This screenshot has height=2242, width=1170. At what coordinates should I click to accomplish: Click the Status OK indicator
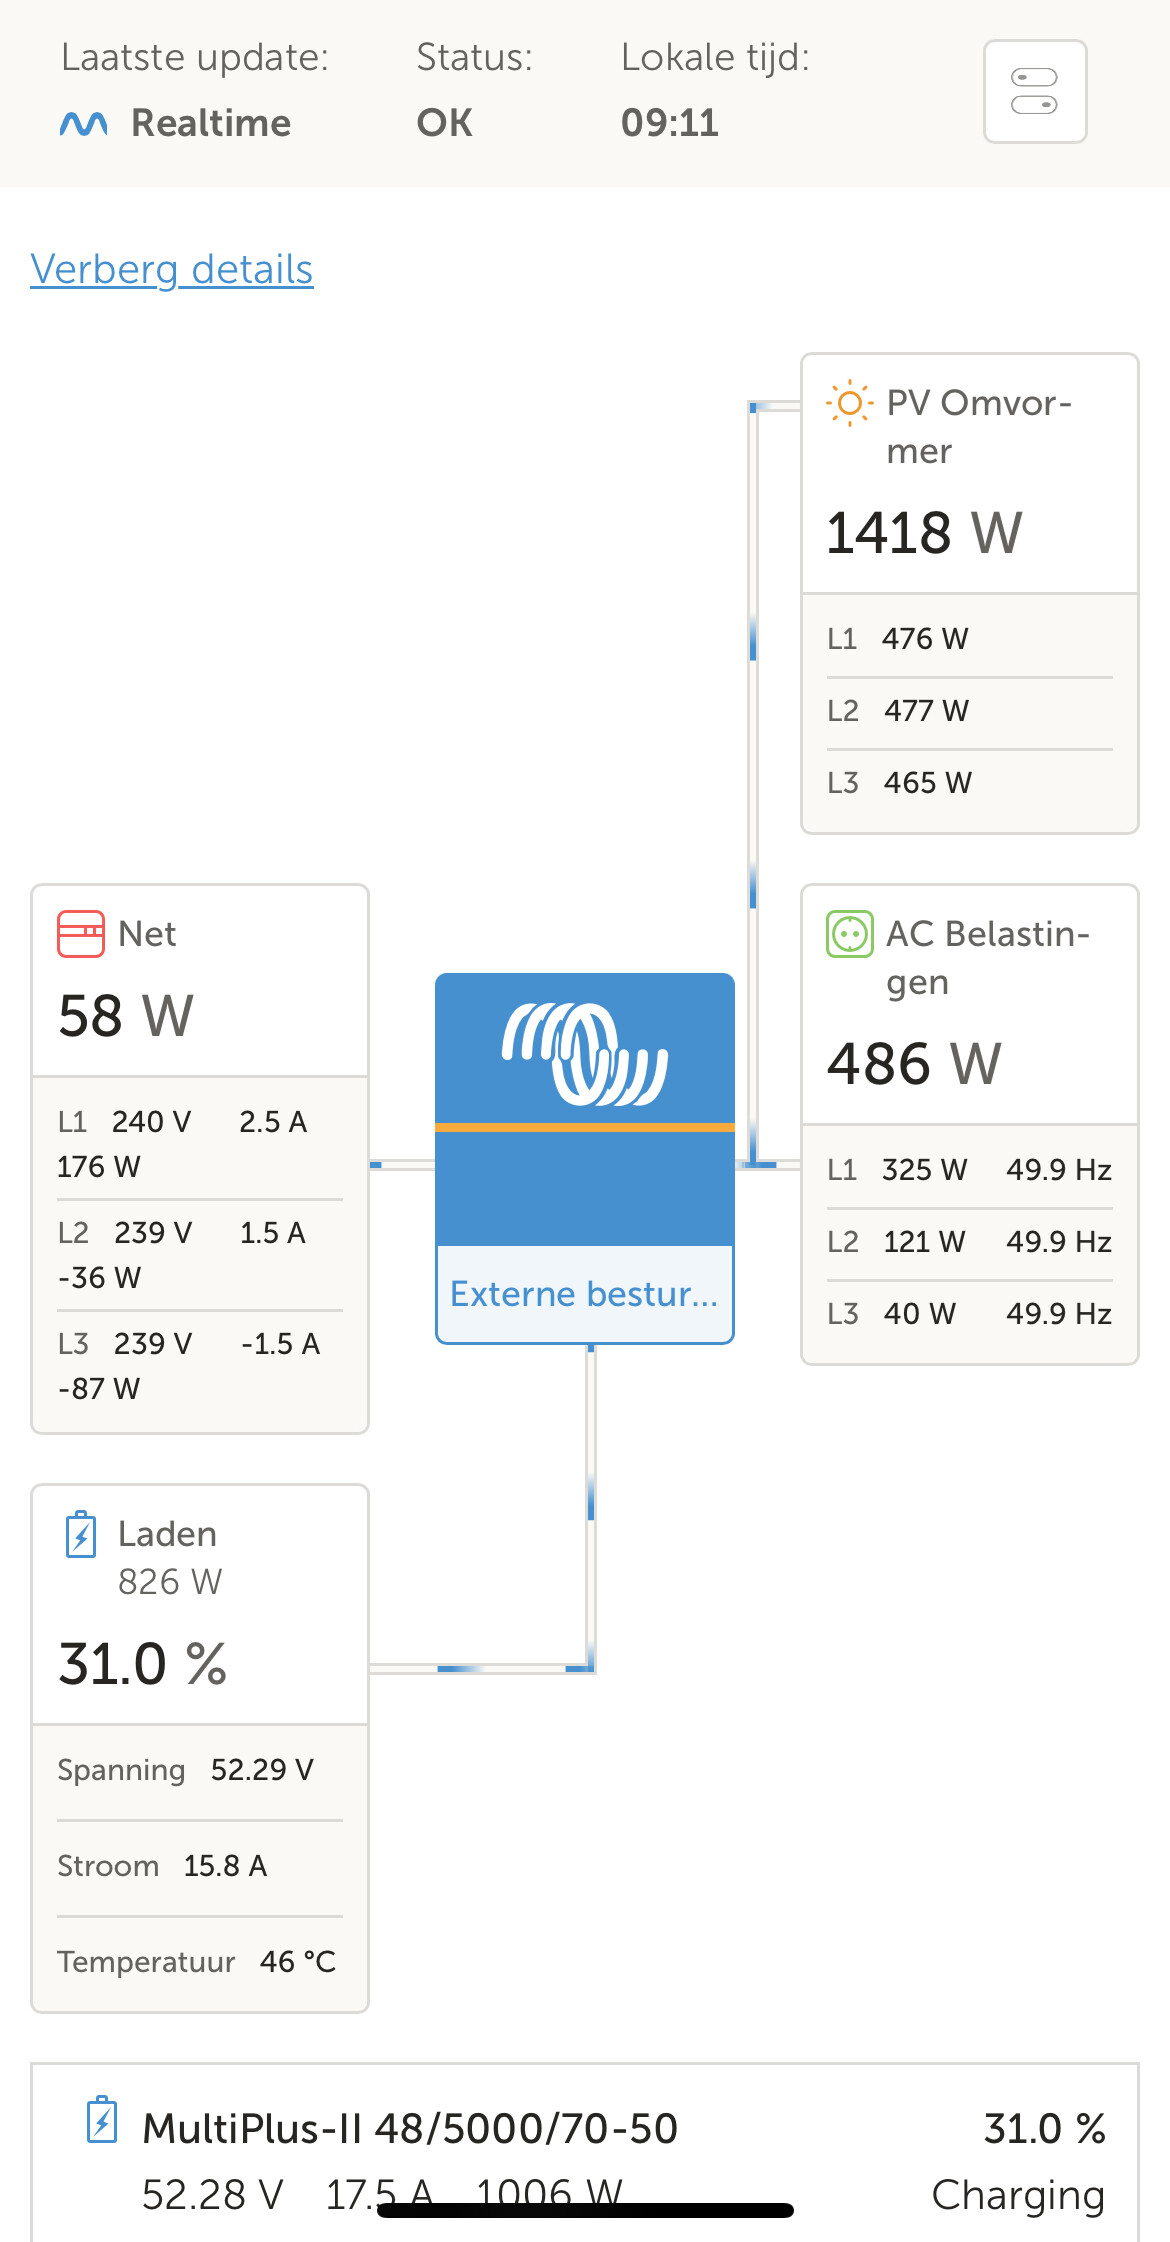tap(445, 123)
